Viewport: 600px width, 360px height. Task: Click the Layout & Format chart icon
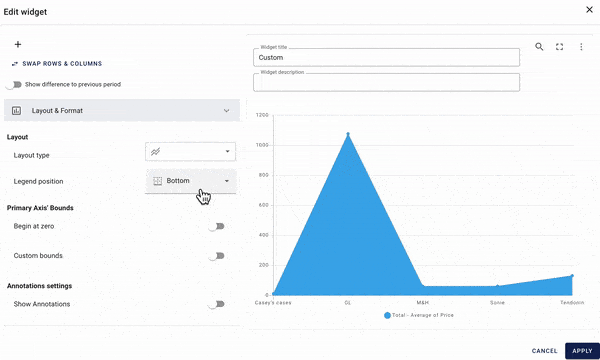[x=16, y=111]
